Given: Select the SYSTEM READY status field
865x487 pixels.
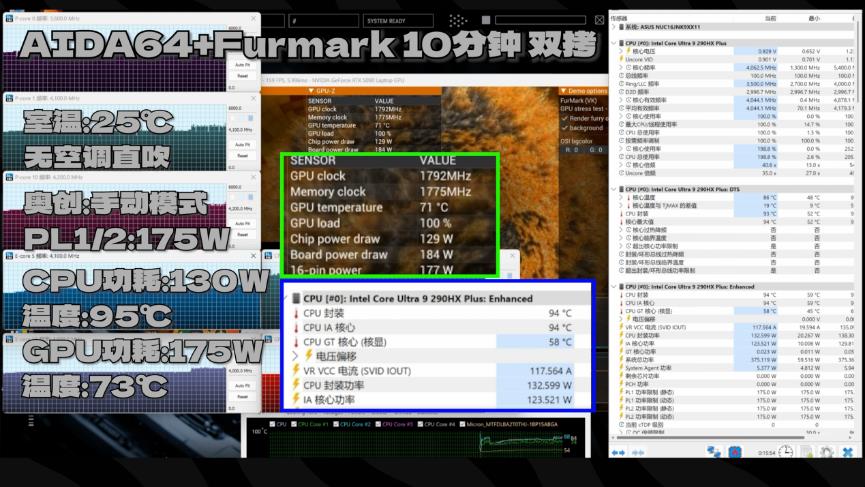Looking at the screenshot, I should click(398, 21).
